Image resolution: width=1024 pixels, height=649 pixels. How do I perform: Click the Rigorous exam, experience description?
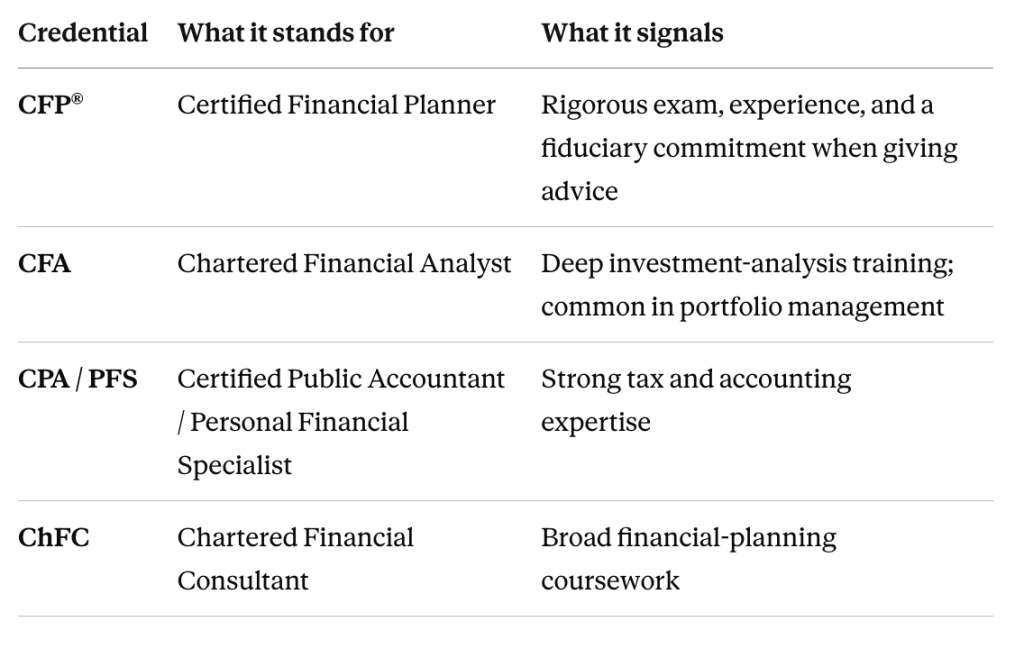click(749, 148)
